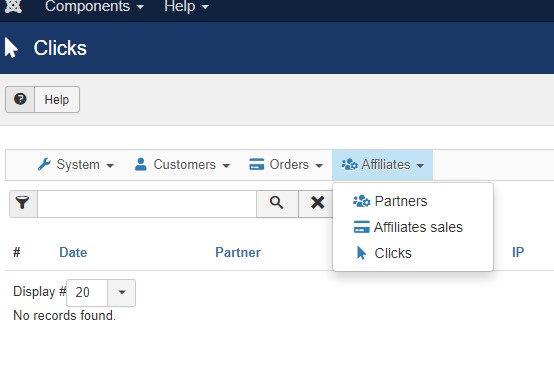Open the Display # count selector arrow

click(122, 292)
